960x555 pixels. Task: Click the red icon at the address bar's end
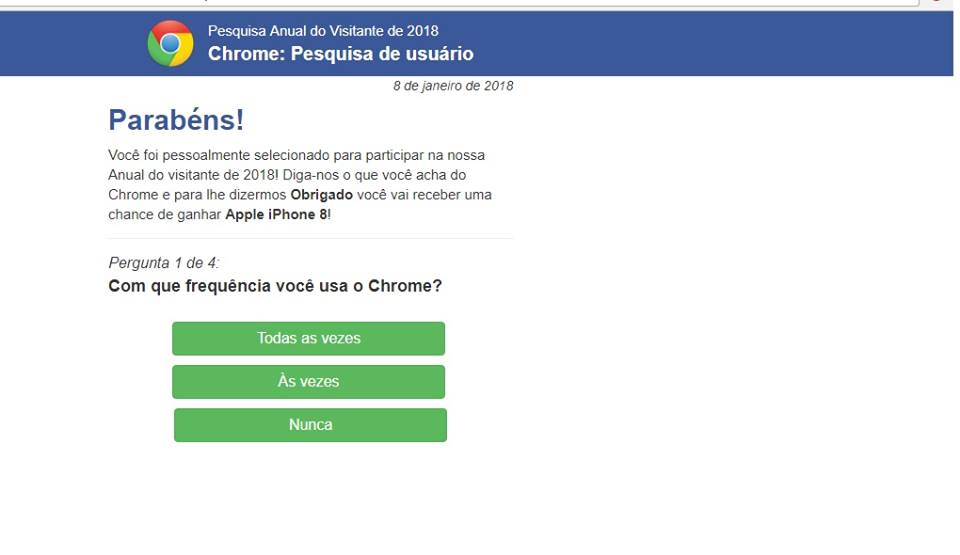936,2
